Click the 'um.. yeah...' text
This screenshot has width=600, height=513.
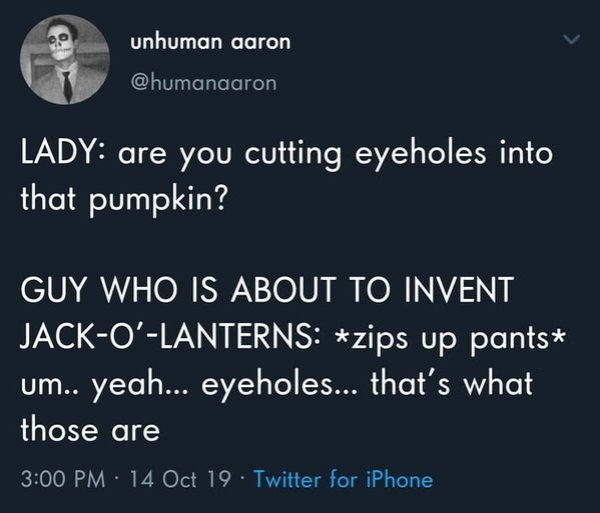click(x=105, y=386)
